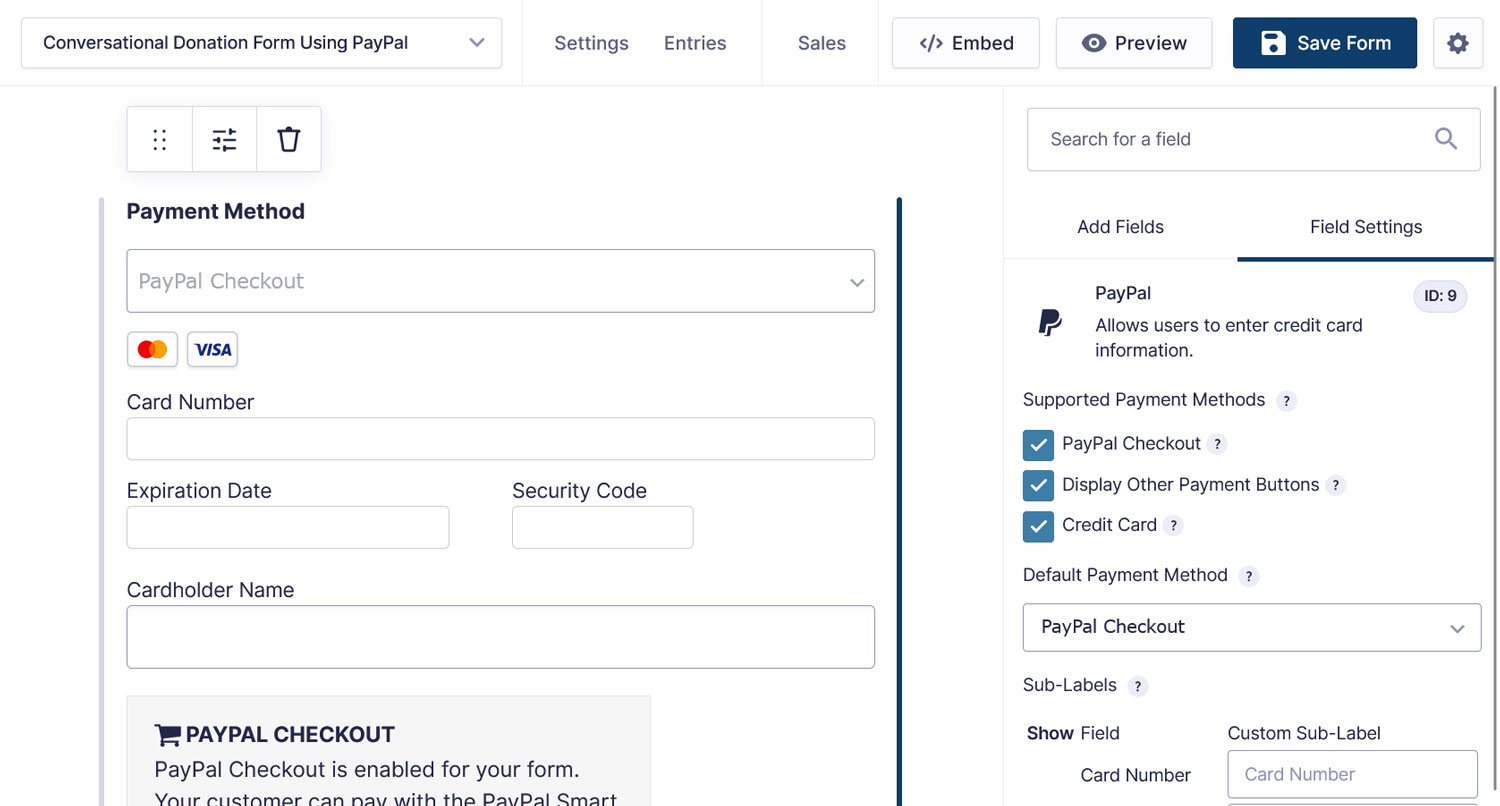
Task: Switch to the Add Fields tab
Action: tap(1120, 227)
